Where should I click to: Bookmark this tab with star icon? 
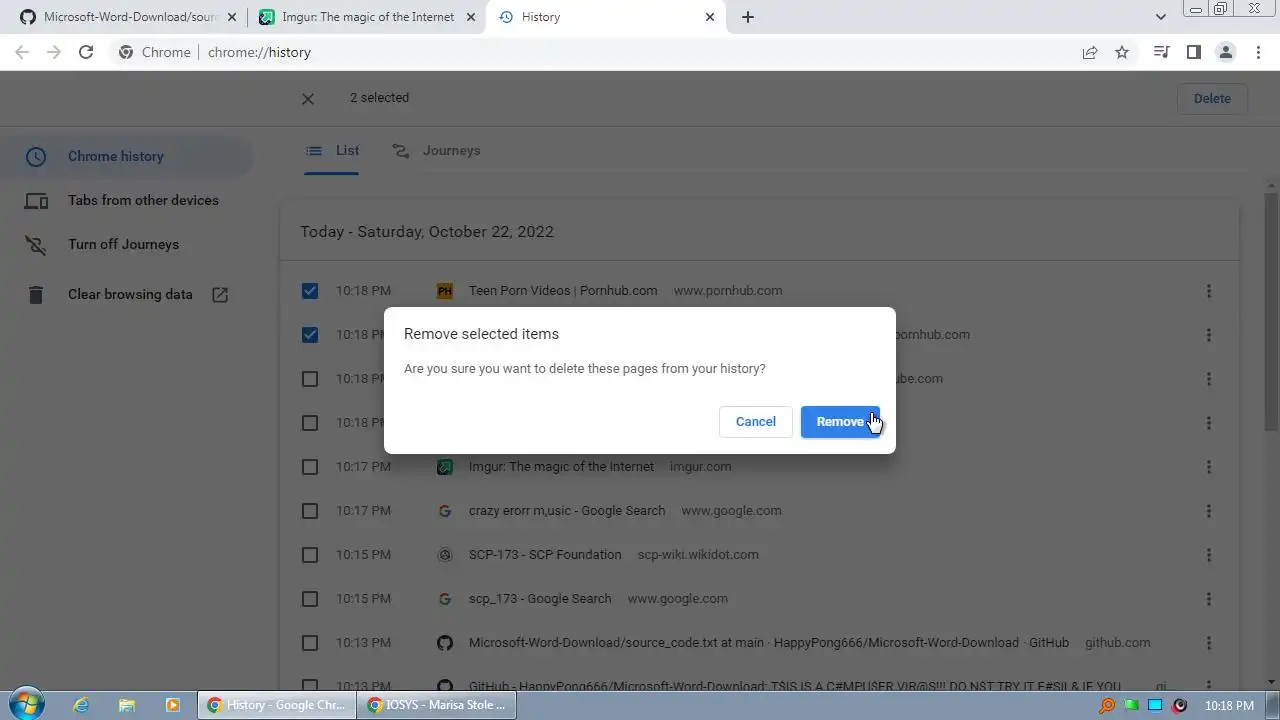[x=1122, y=52]
